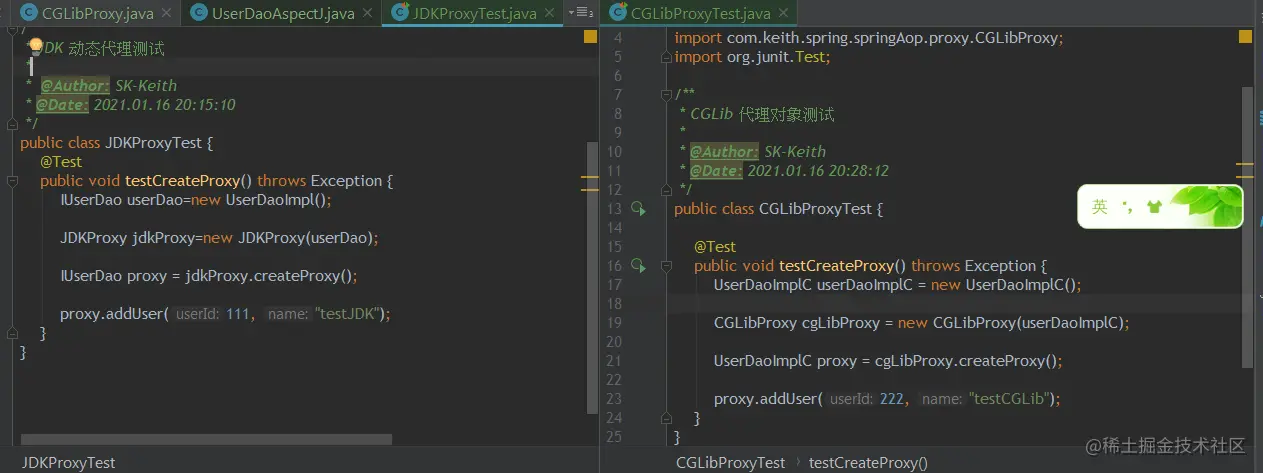Viewport: 1263px width, 473px height.
Task: Collapse the imports fold on line 5
Action: (666, 57)
